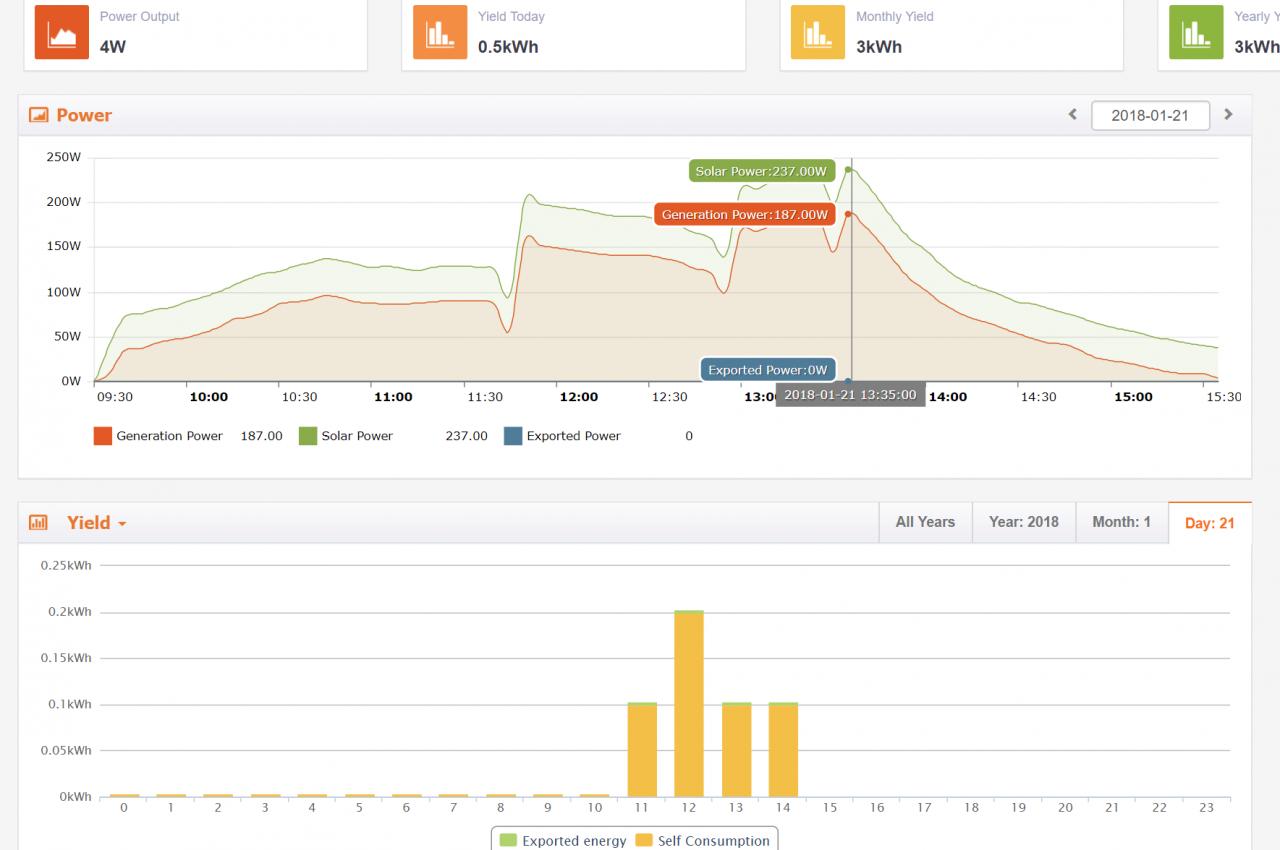Click the Generation Power 187.00W tooltip label
Screen dimensions: 1280x850
point(745,215)
